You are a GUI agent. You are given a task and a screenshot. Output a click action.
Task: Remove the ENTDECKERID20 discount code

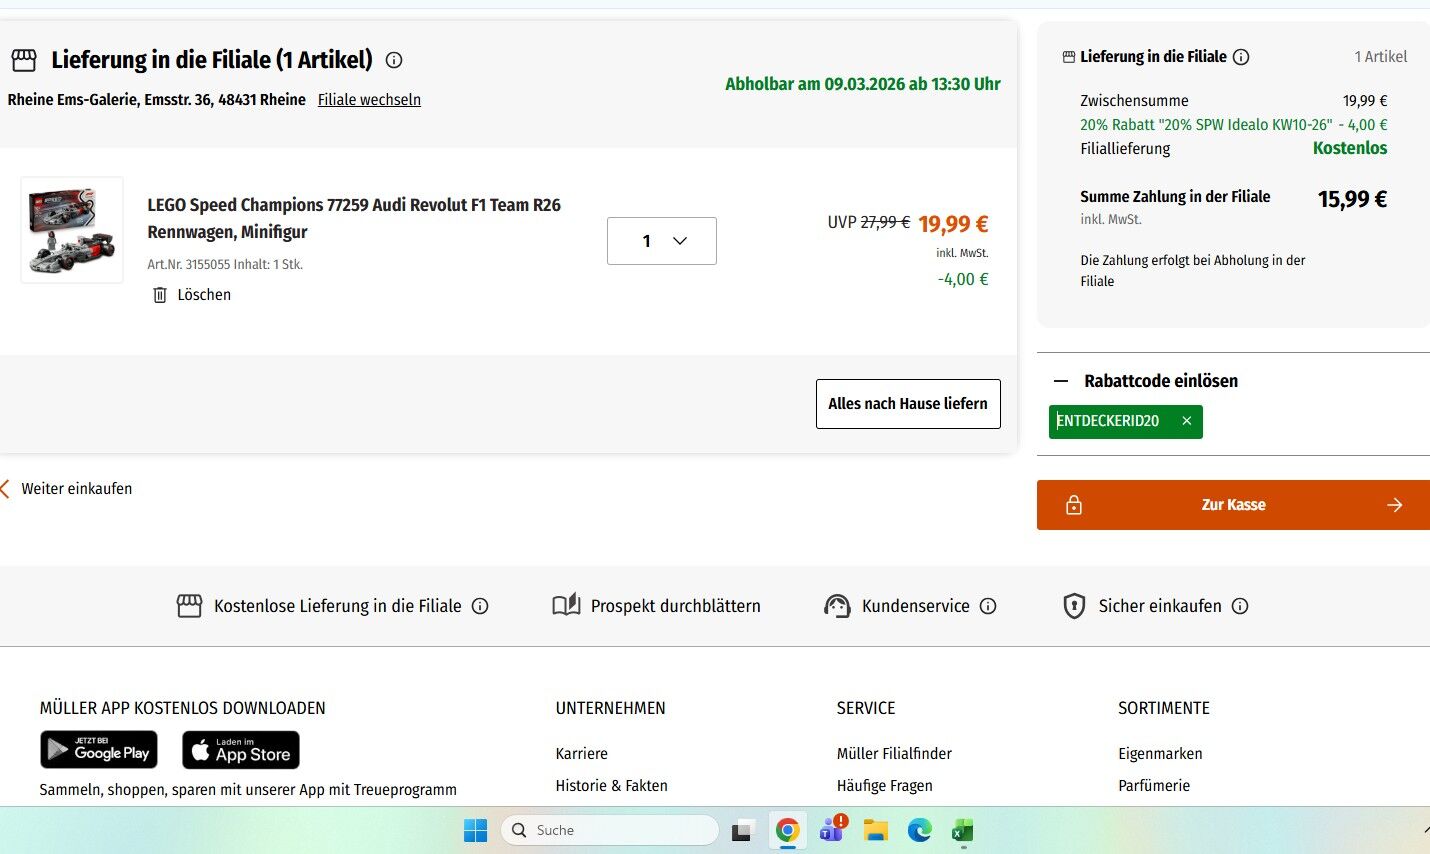tap(1186, 421)
